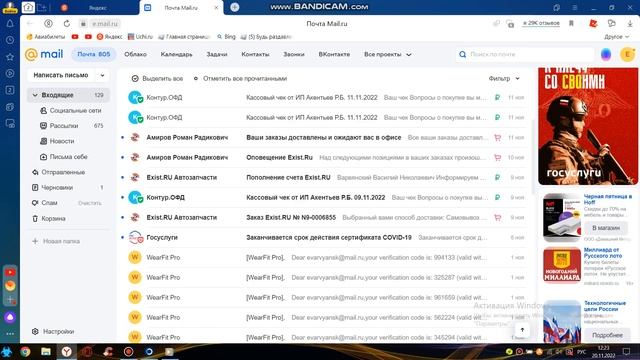Open ВКонтакте in top navigation
The width and height of the screenshot is (640, 360).
coord(334,54)
